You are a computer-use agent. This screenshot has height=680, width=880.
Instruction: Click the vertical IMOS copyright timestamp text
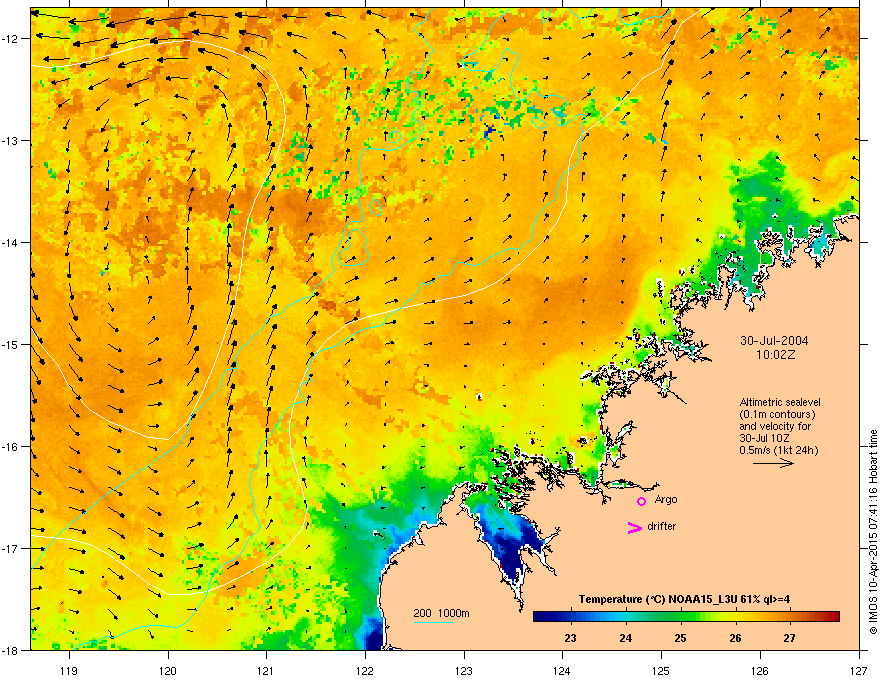coord(873,532)
